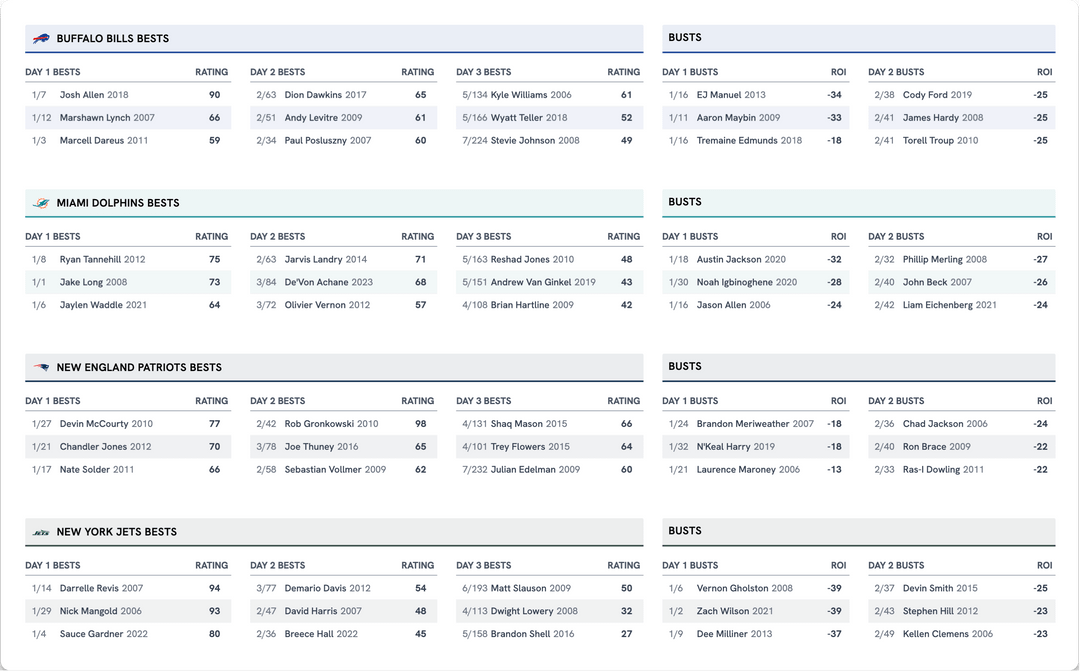This screenshot has width=1080, height=671.
Task: Open Zach Wilson 2021 bust entry
Action: point(735,611)
